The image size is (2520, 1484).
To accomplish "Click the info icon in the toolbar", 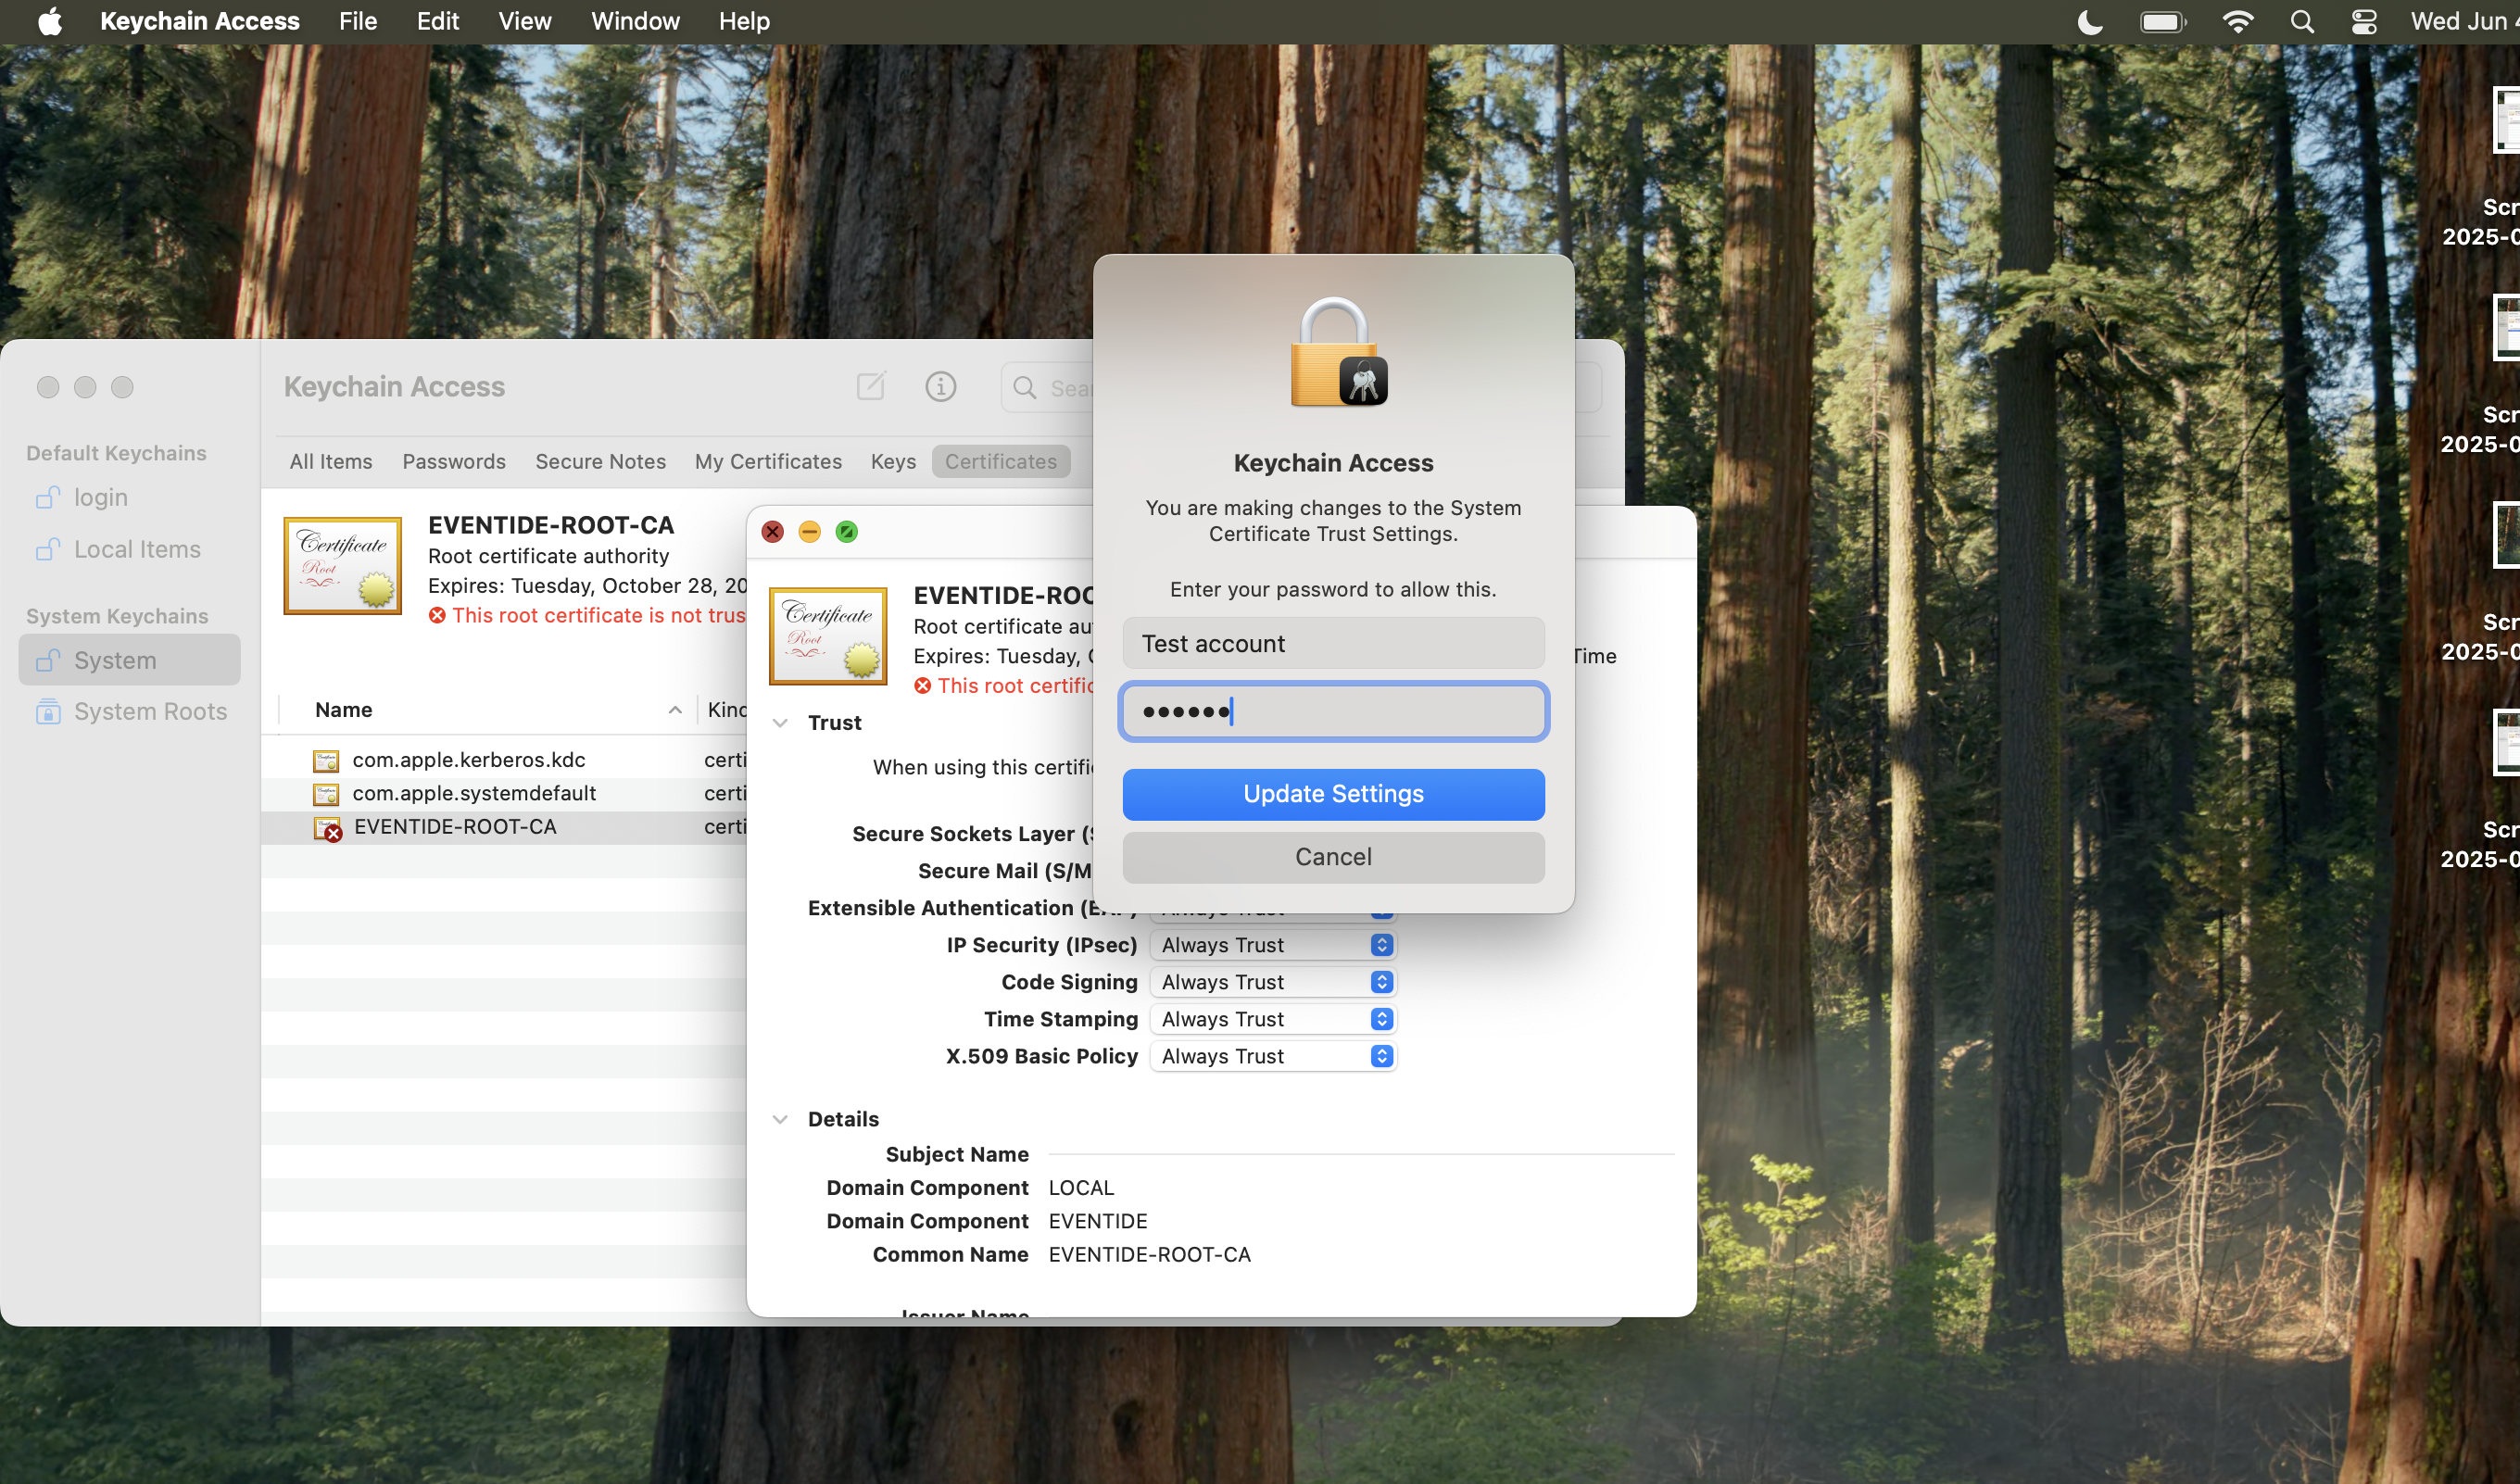I will click(940, 387).
